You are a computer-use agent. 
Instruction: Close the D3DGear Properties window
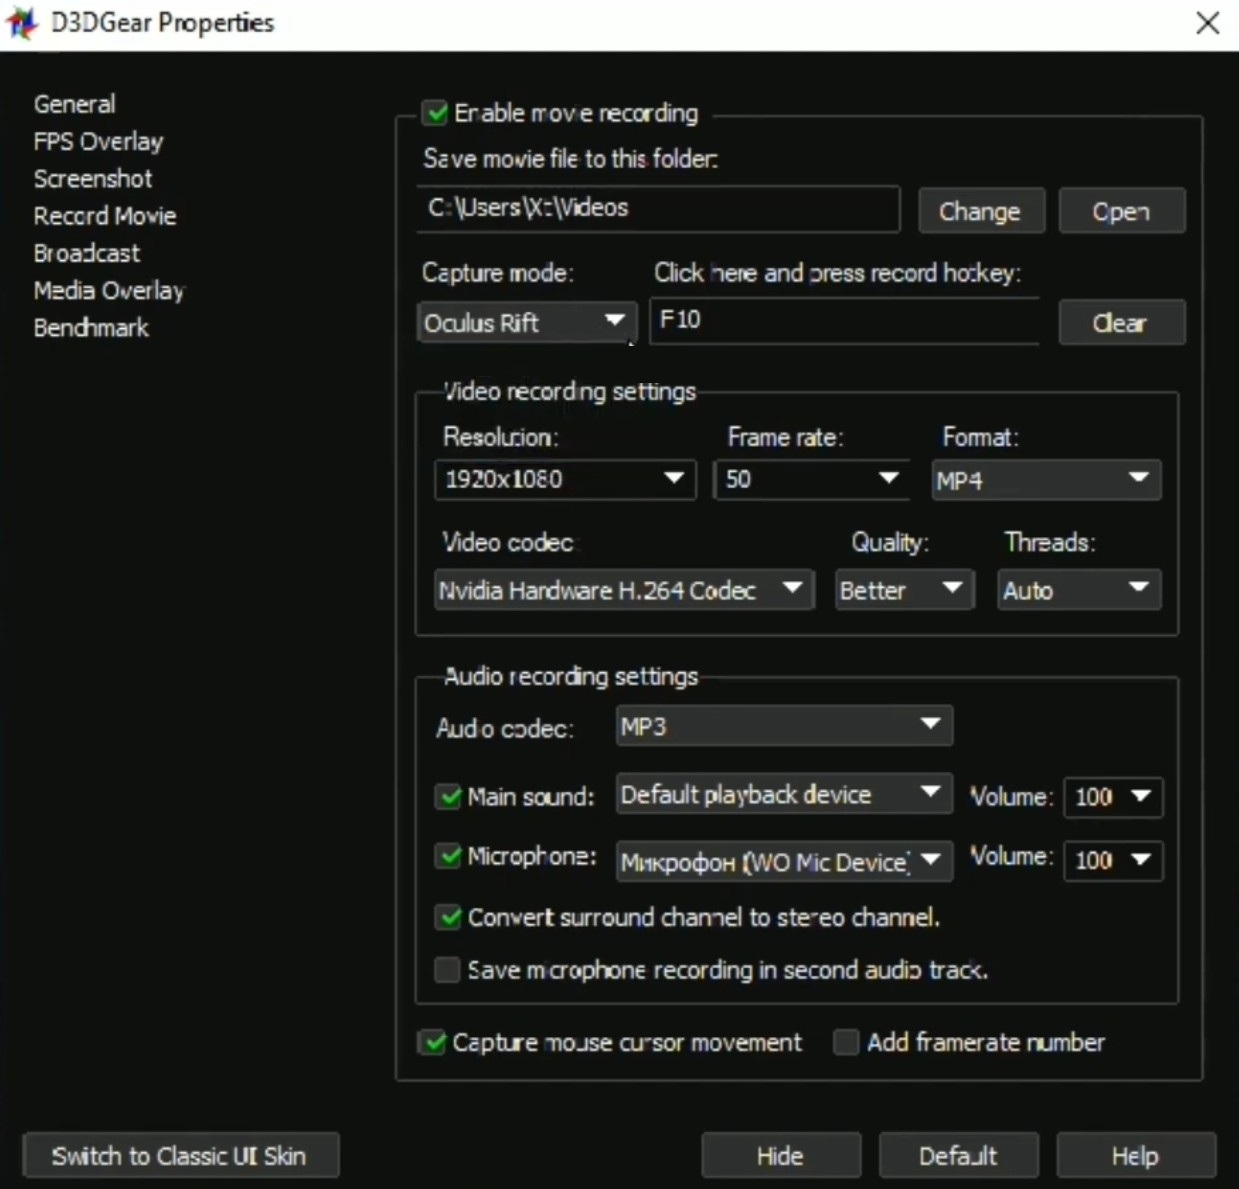[1207, 23]
